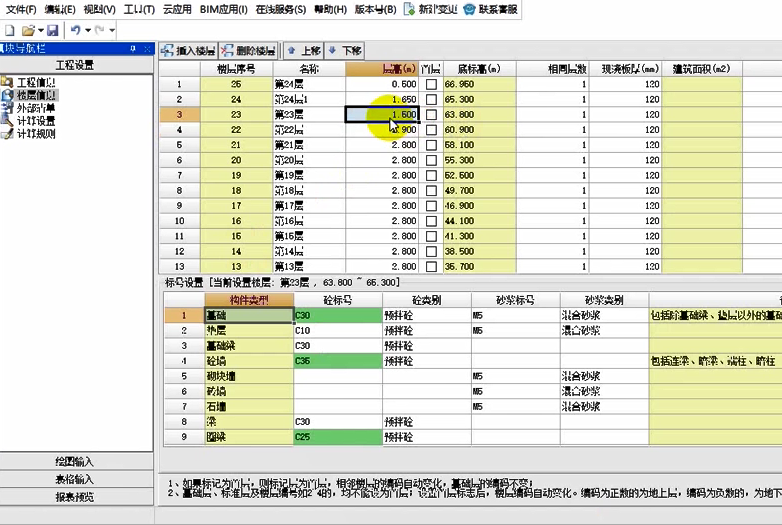Click the Save disk icon
Screen dimensions: 782x525
(52, 31)
